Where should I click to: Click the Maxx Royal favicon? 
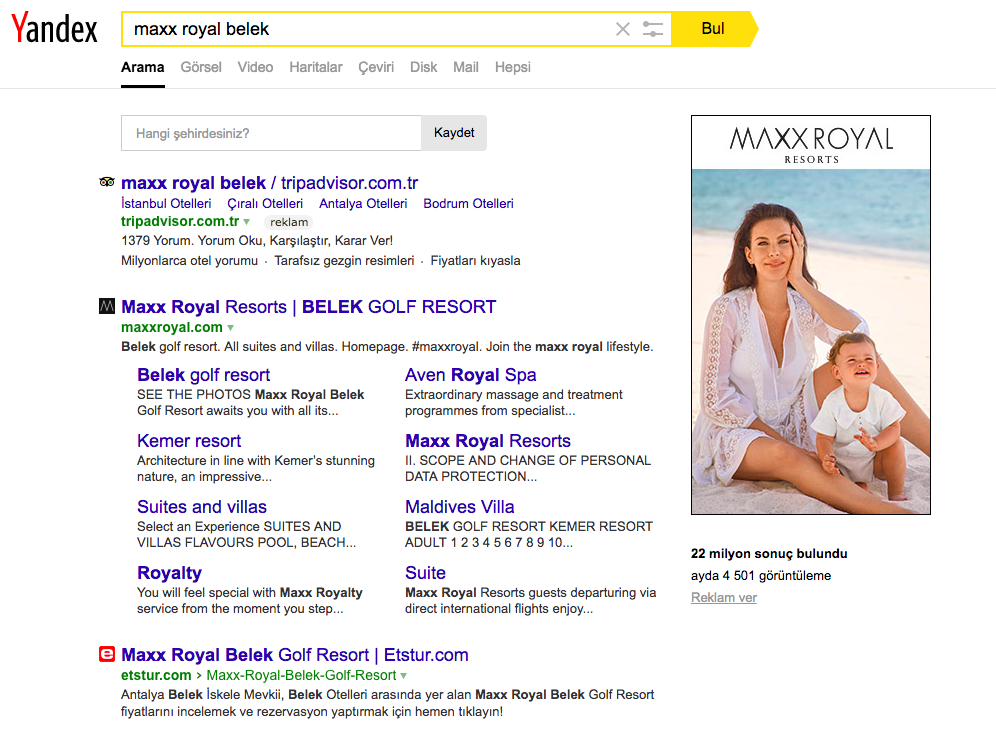point(107,306)
